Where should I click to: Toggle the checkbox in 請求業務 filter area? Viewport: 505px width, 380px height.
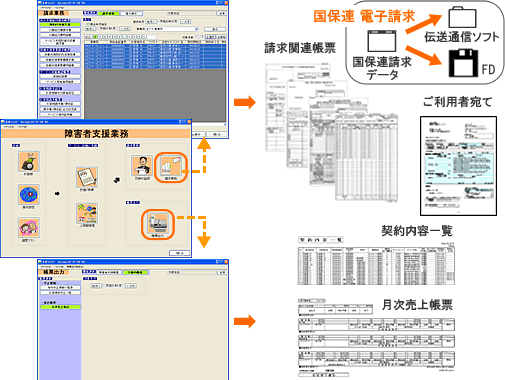click(x=88, y=24)
